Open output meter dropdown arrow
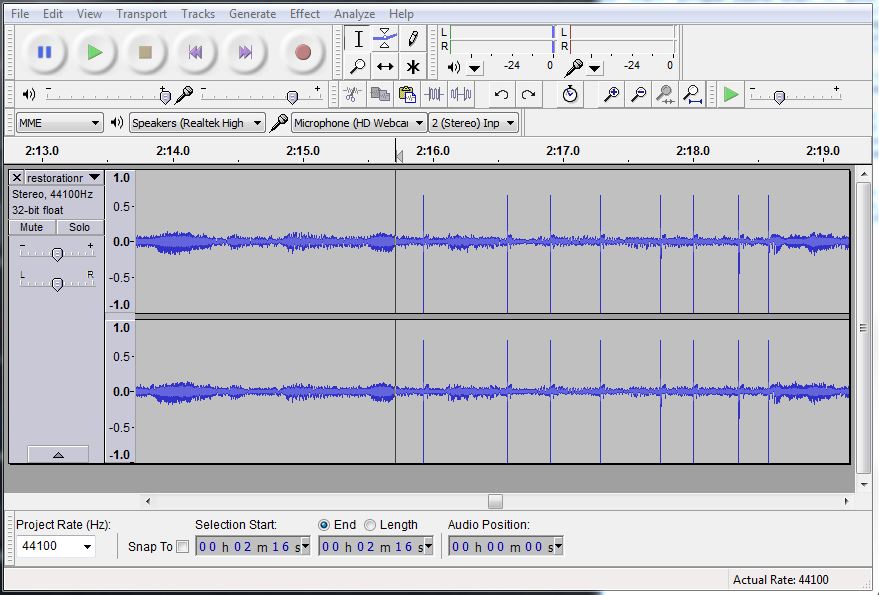879x595 pixels. click(x=475, y=68)
